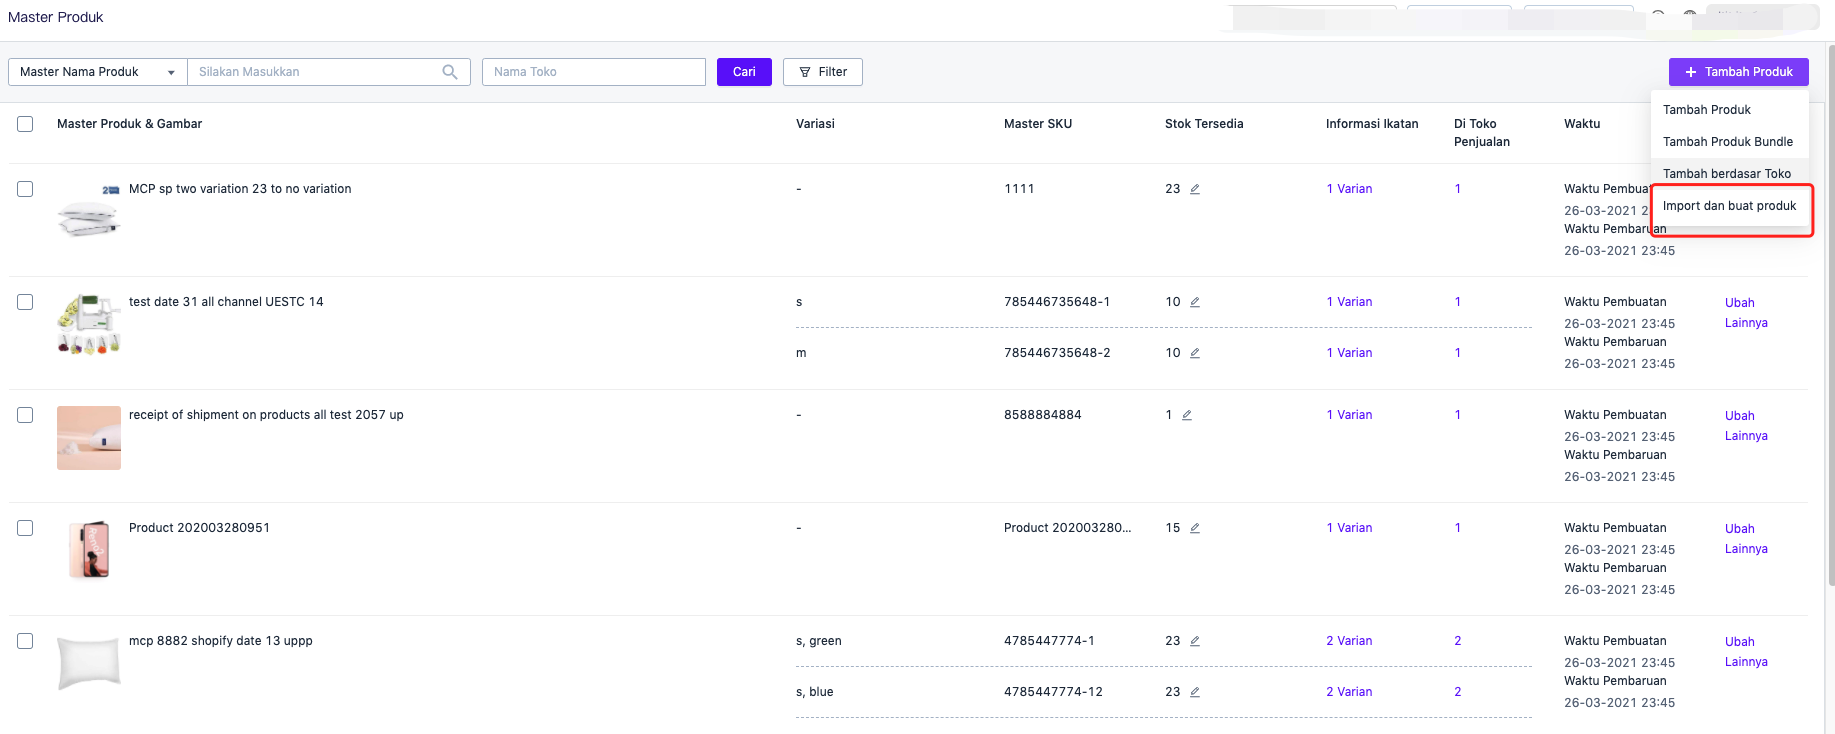Edit stock pencil for SKU 4785447774-12
This screenshot has width=1835, height=734.
(x=1195, y=692)
